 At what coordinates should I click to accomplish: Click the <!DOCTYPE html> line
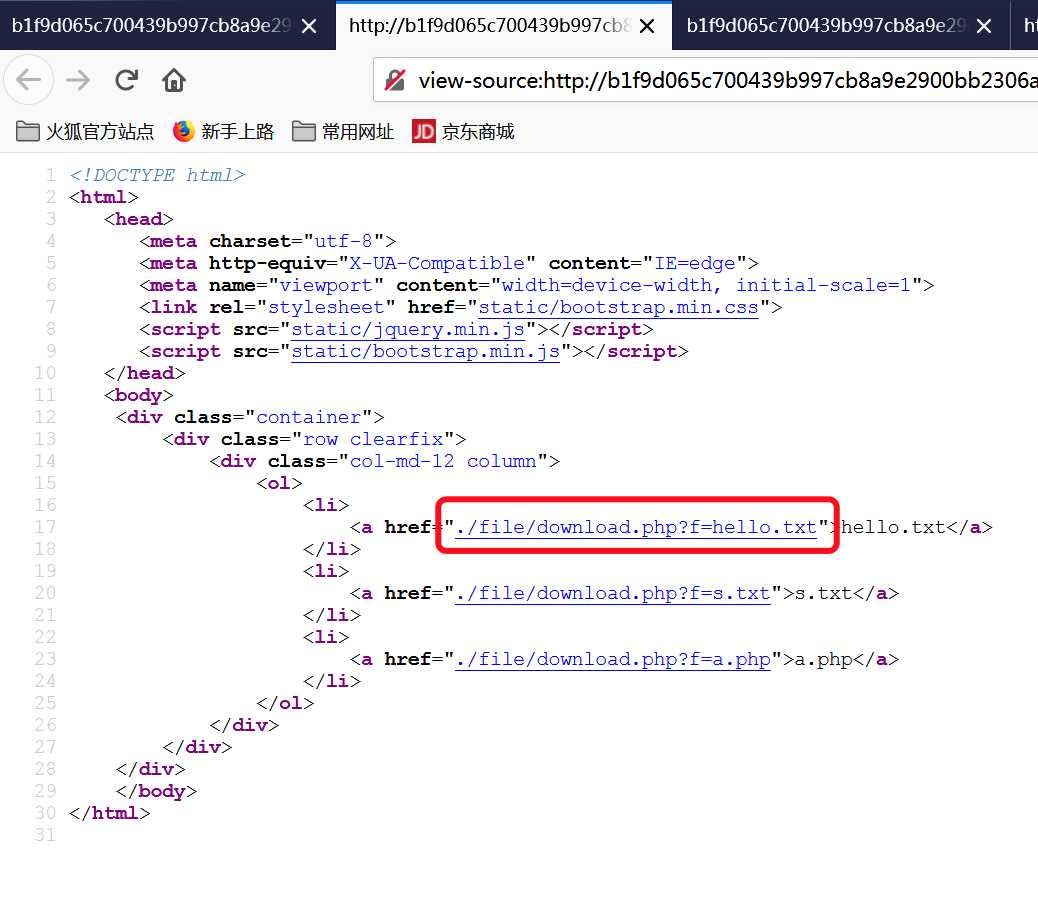(157, 175)
